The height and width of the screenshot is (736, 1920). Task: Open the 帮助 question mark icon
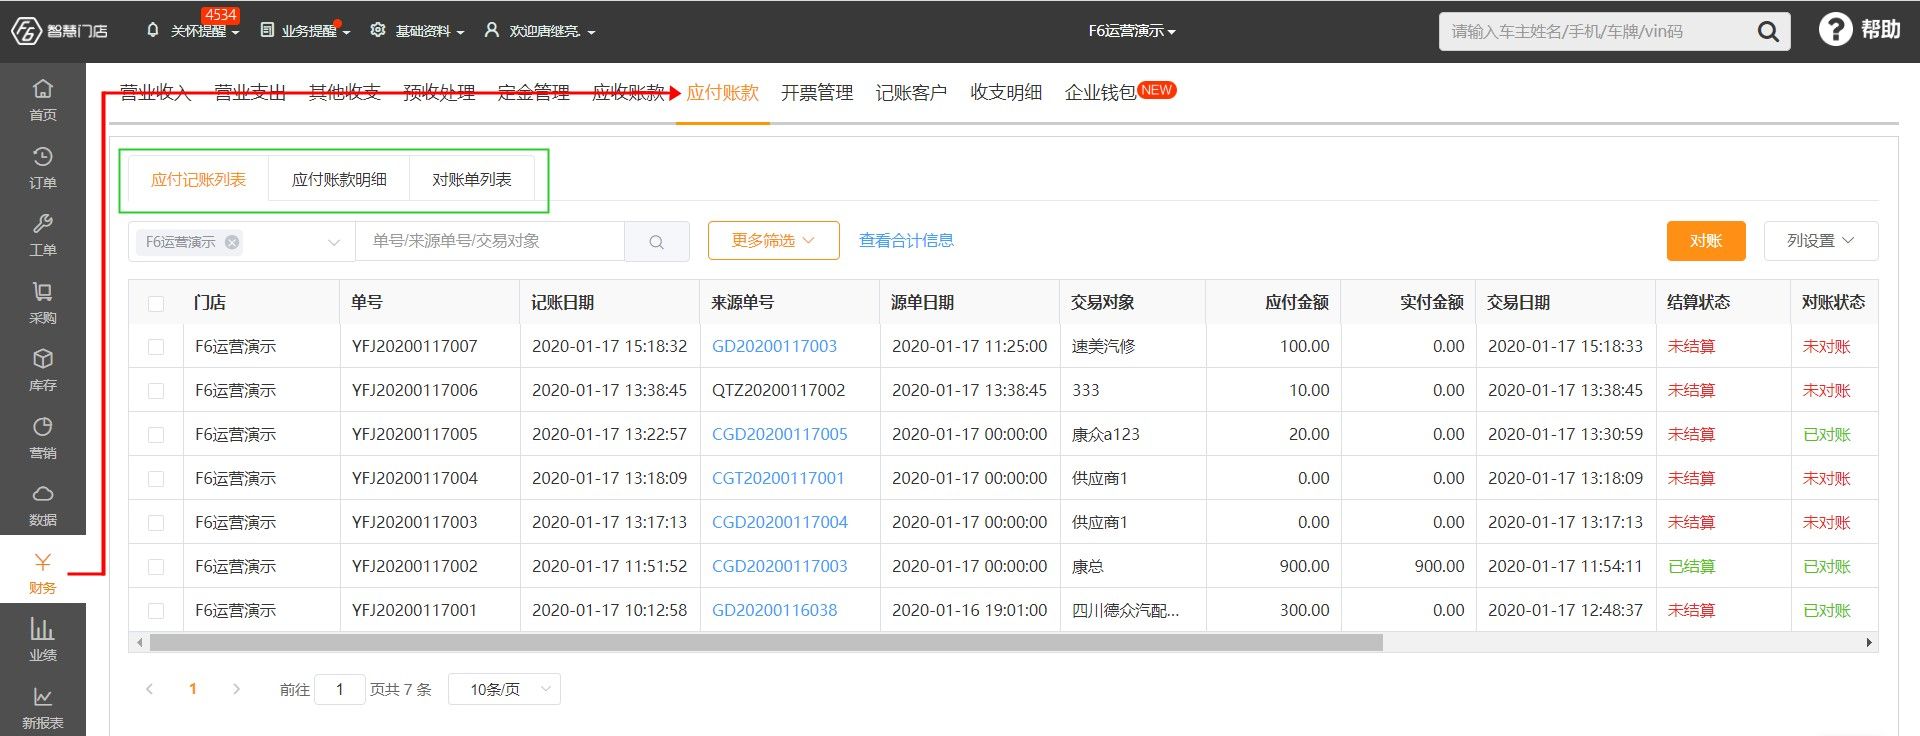tap(1835, 30)
